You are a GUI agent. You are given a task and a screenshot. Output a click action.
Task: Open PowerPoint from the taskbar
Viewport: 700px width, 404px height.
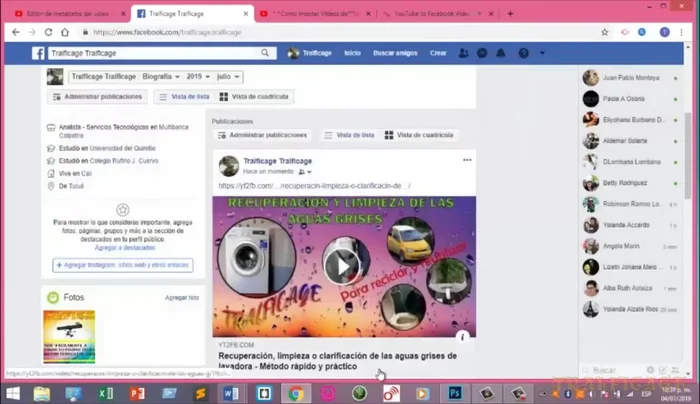pos(138,394)
